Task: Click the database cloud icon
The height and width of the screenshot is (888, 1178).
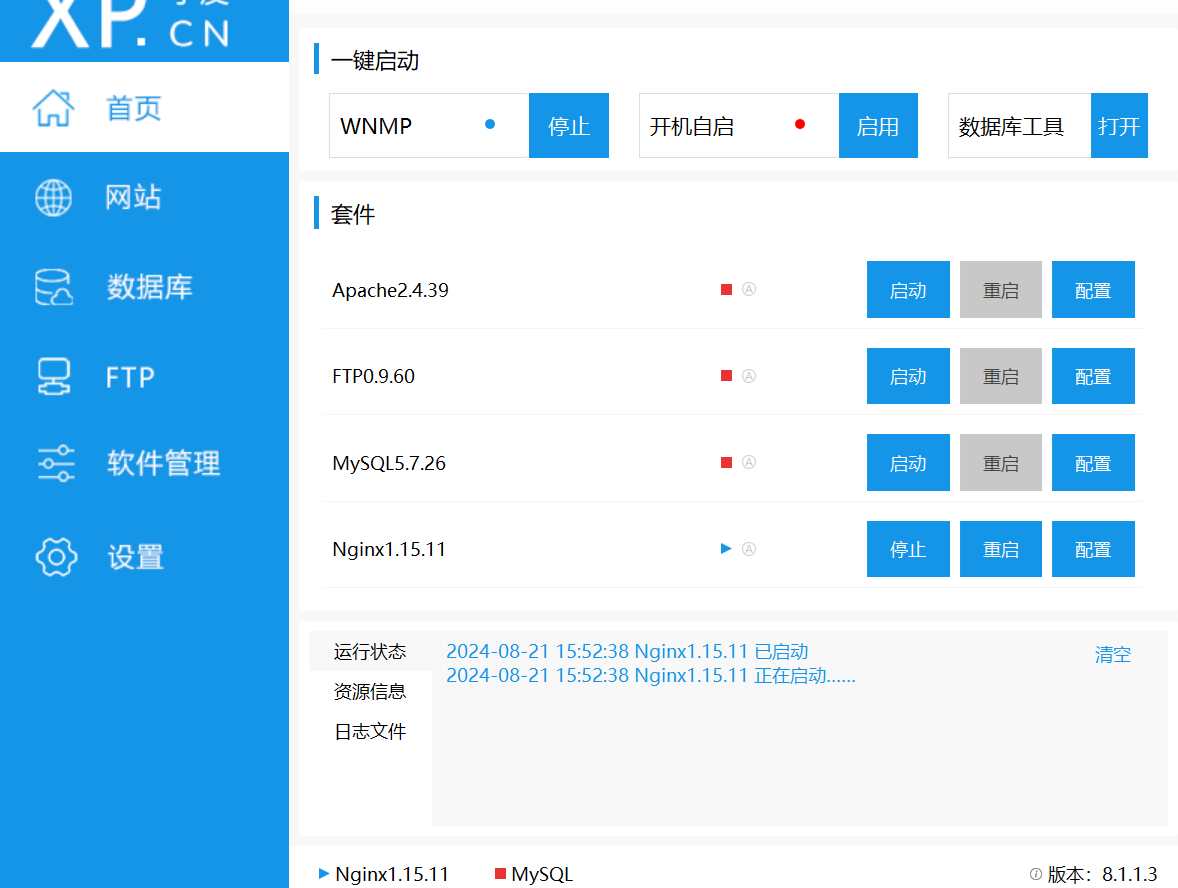Action: point(54,287)
